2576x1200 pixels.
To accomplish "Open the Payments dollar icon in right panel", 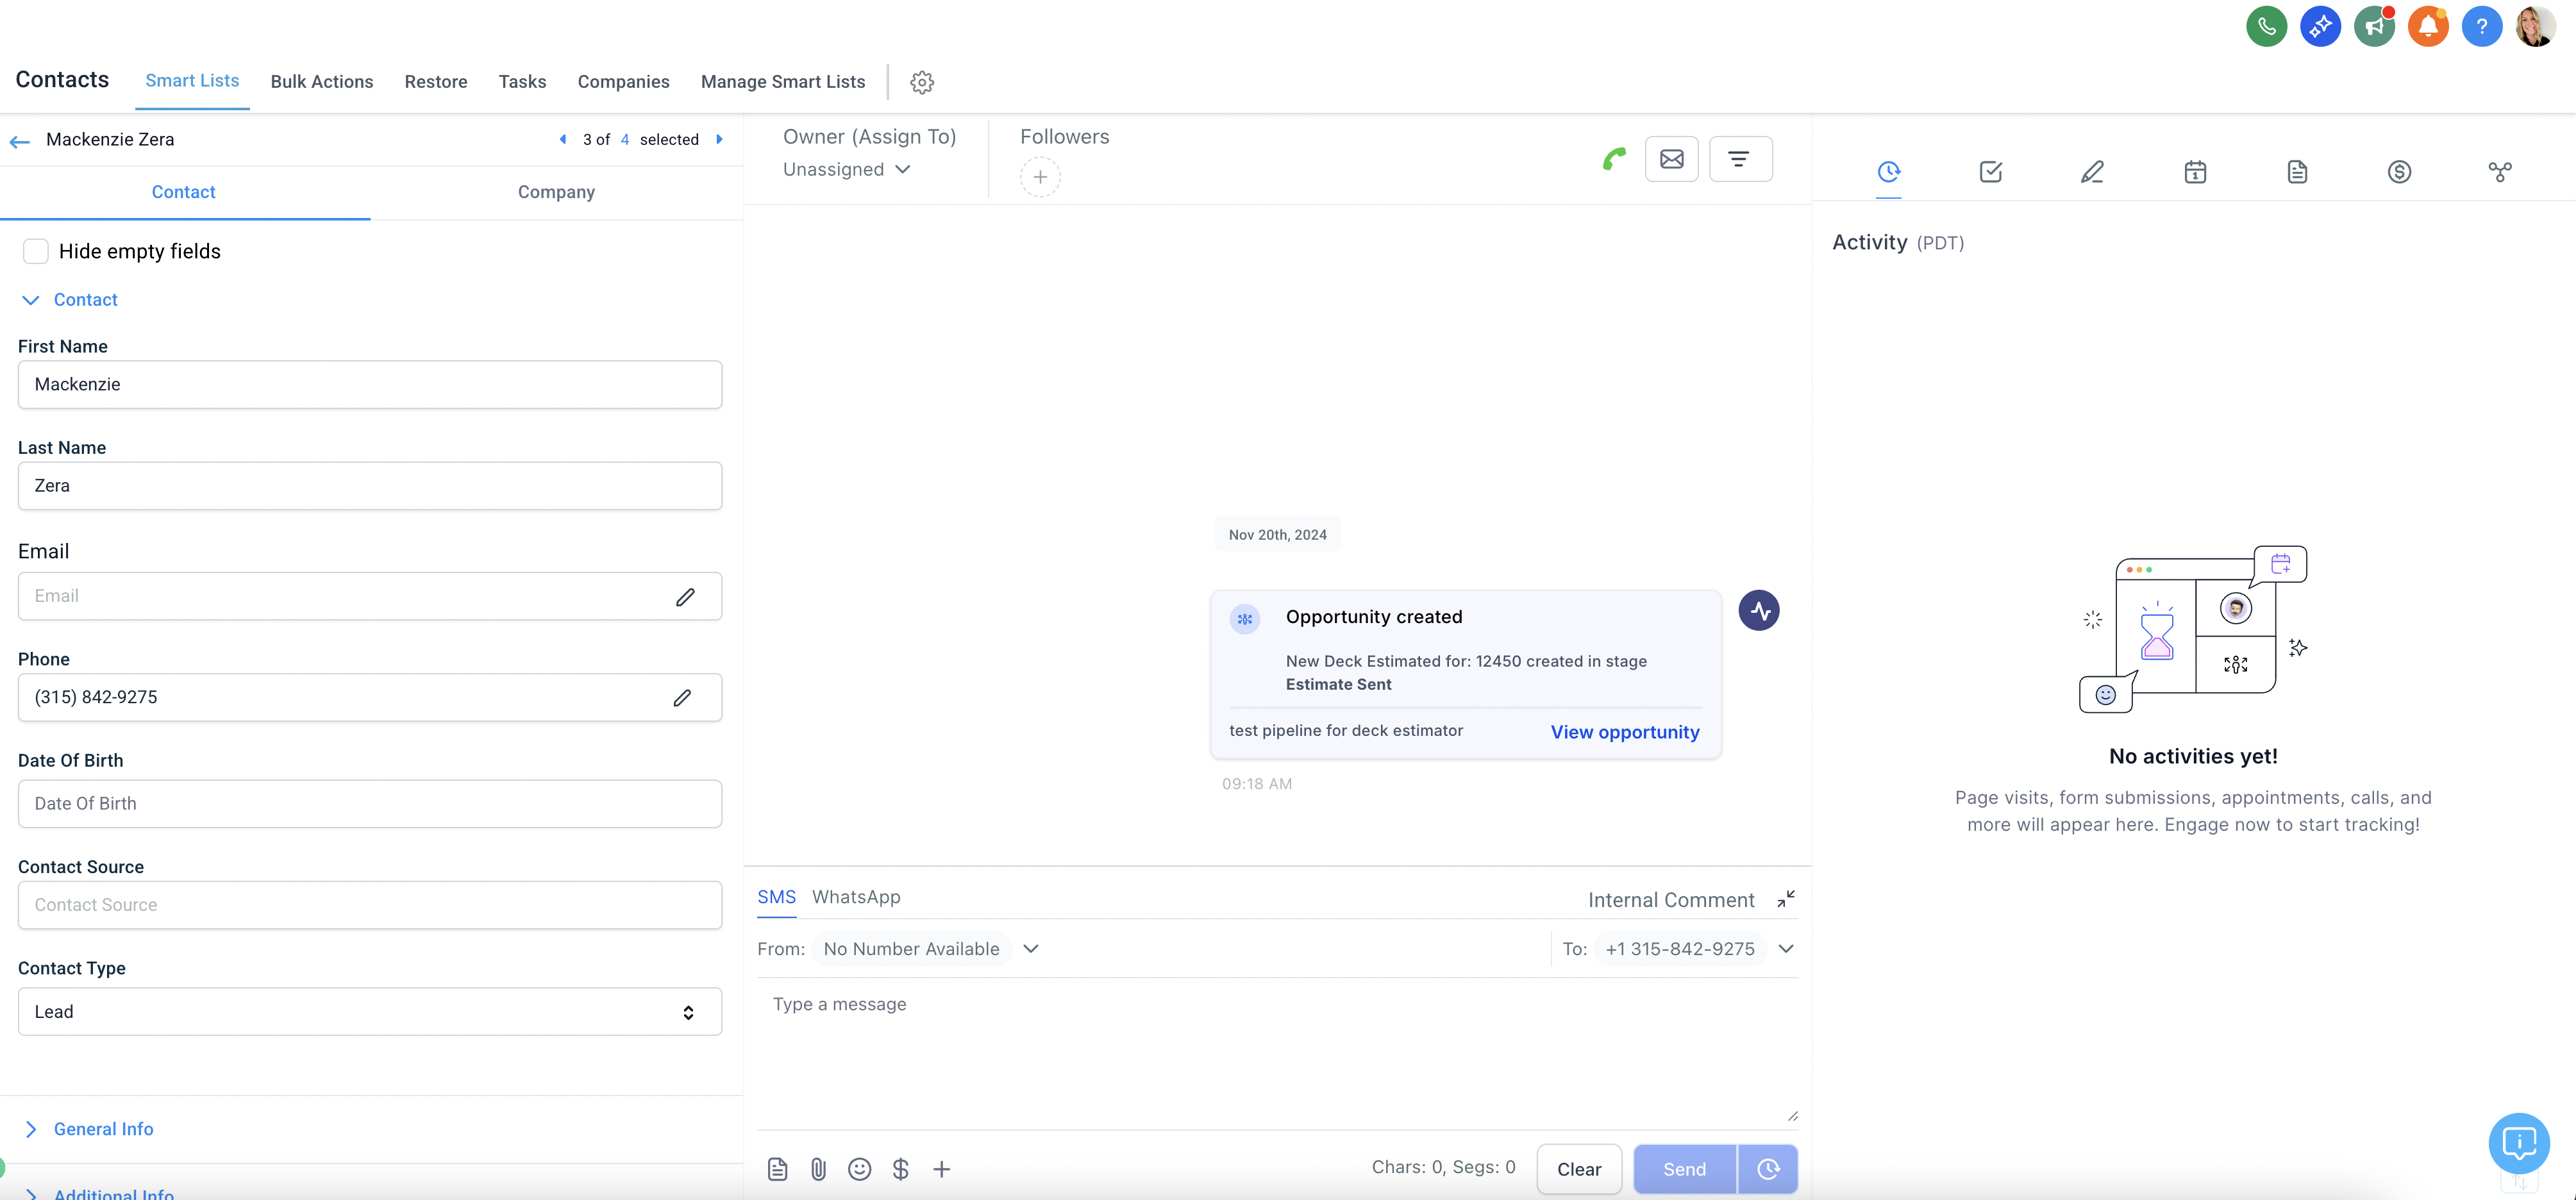I will [2399, 172].
